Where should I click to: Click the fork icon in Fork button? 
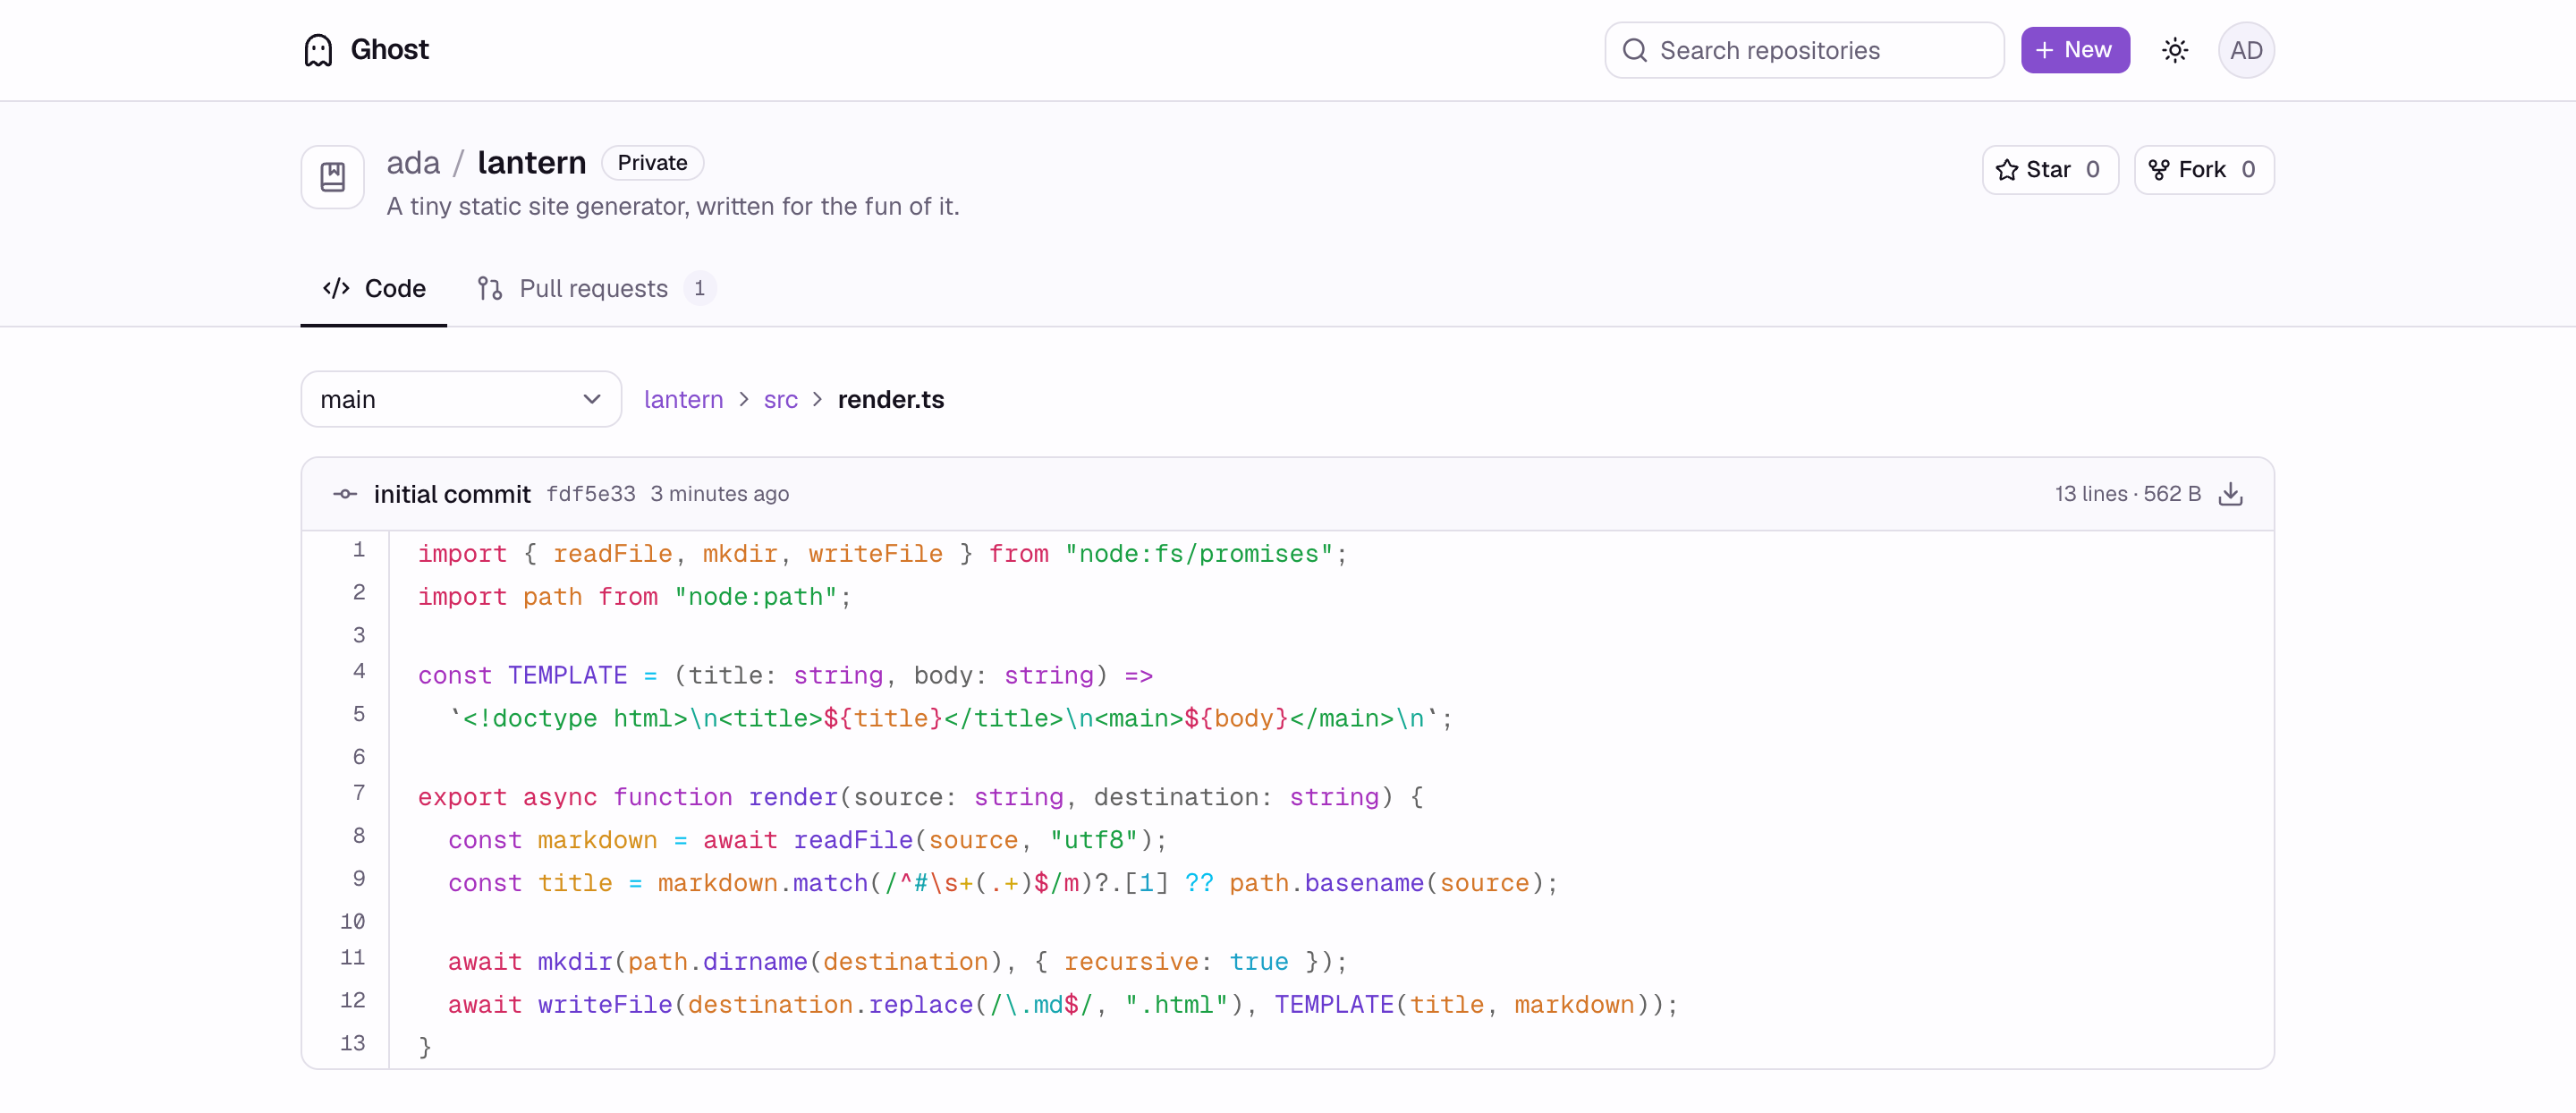pos(2158,170)
